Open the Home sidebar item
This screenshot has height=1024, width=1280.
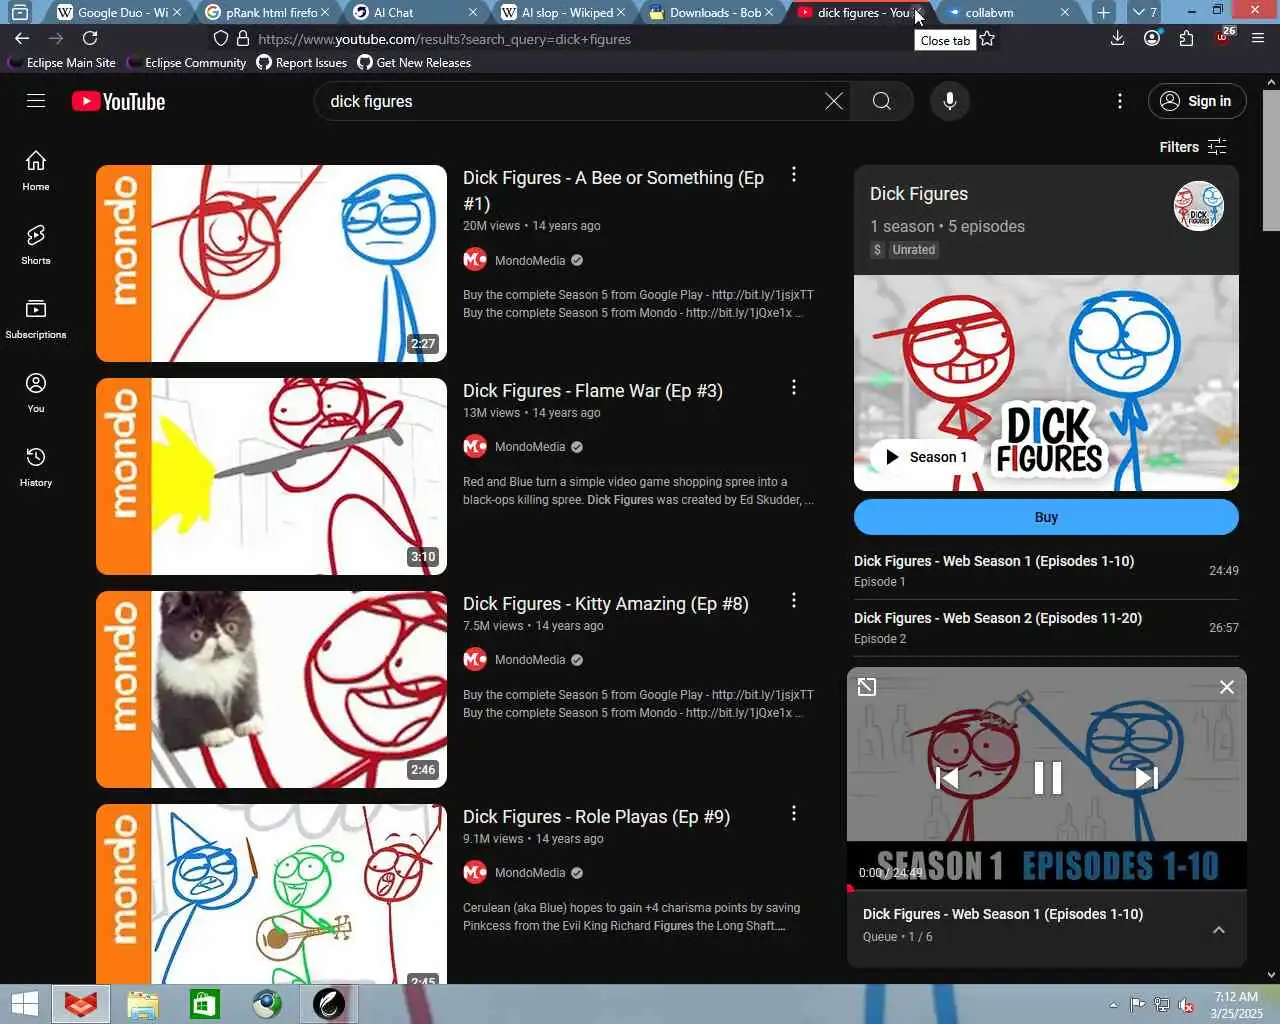coord(36,171)
